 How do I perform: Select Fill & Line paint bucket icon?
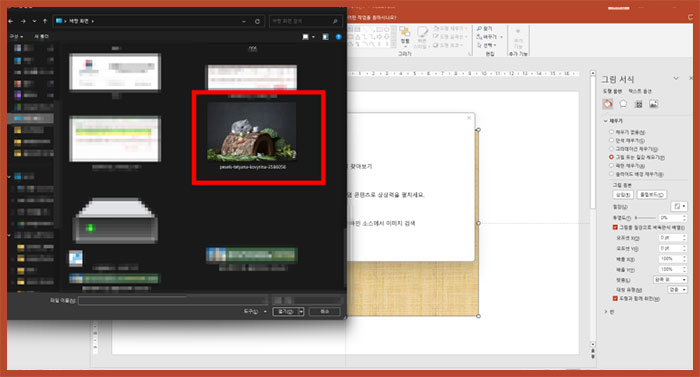[608, 104]
